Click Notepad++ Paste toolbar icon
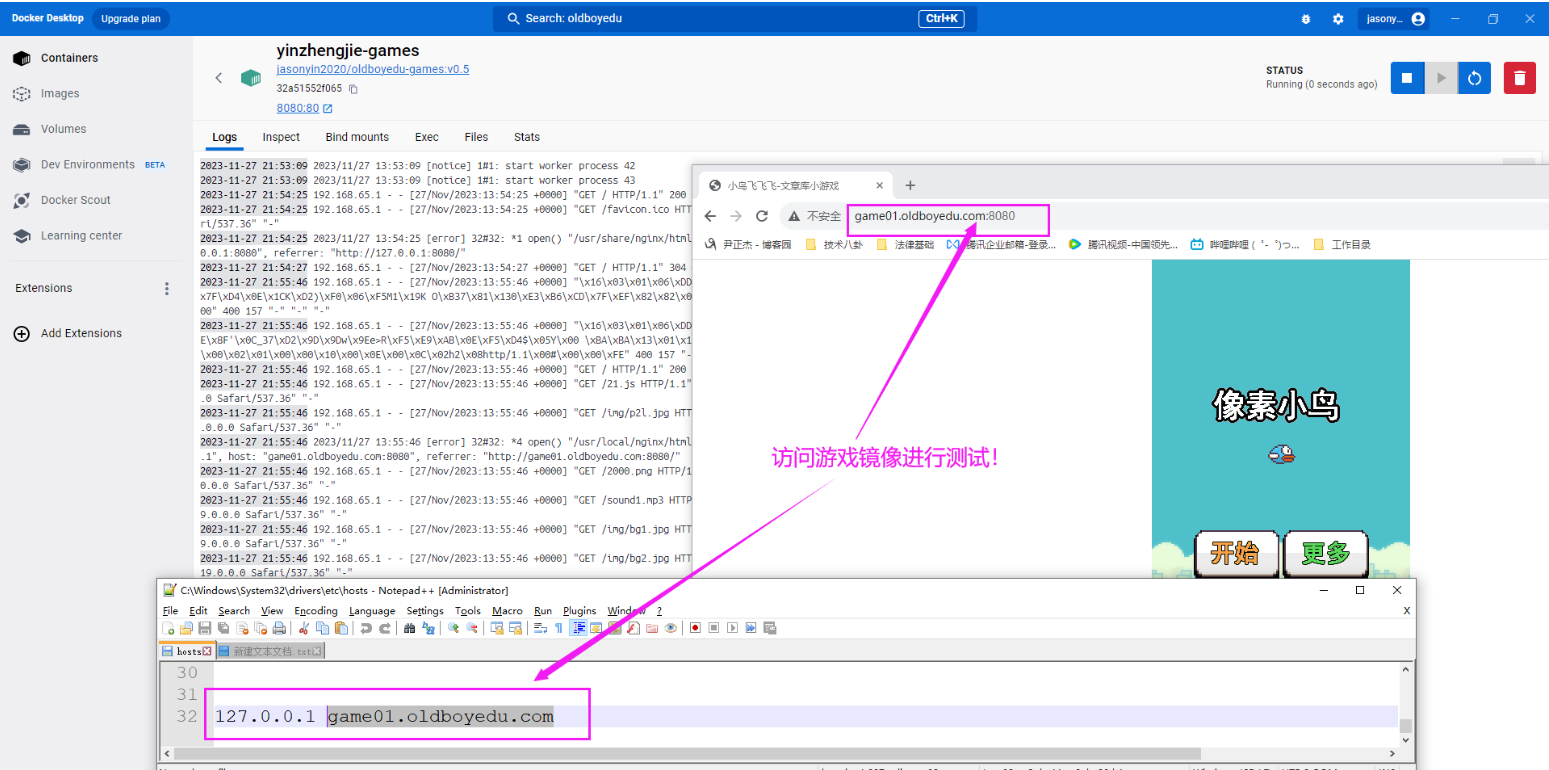1549x770 pixels. [341, 628]
